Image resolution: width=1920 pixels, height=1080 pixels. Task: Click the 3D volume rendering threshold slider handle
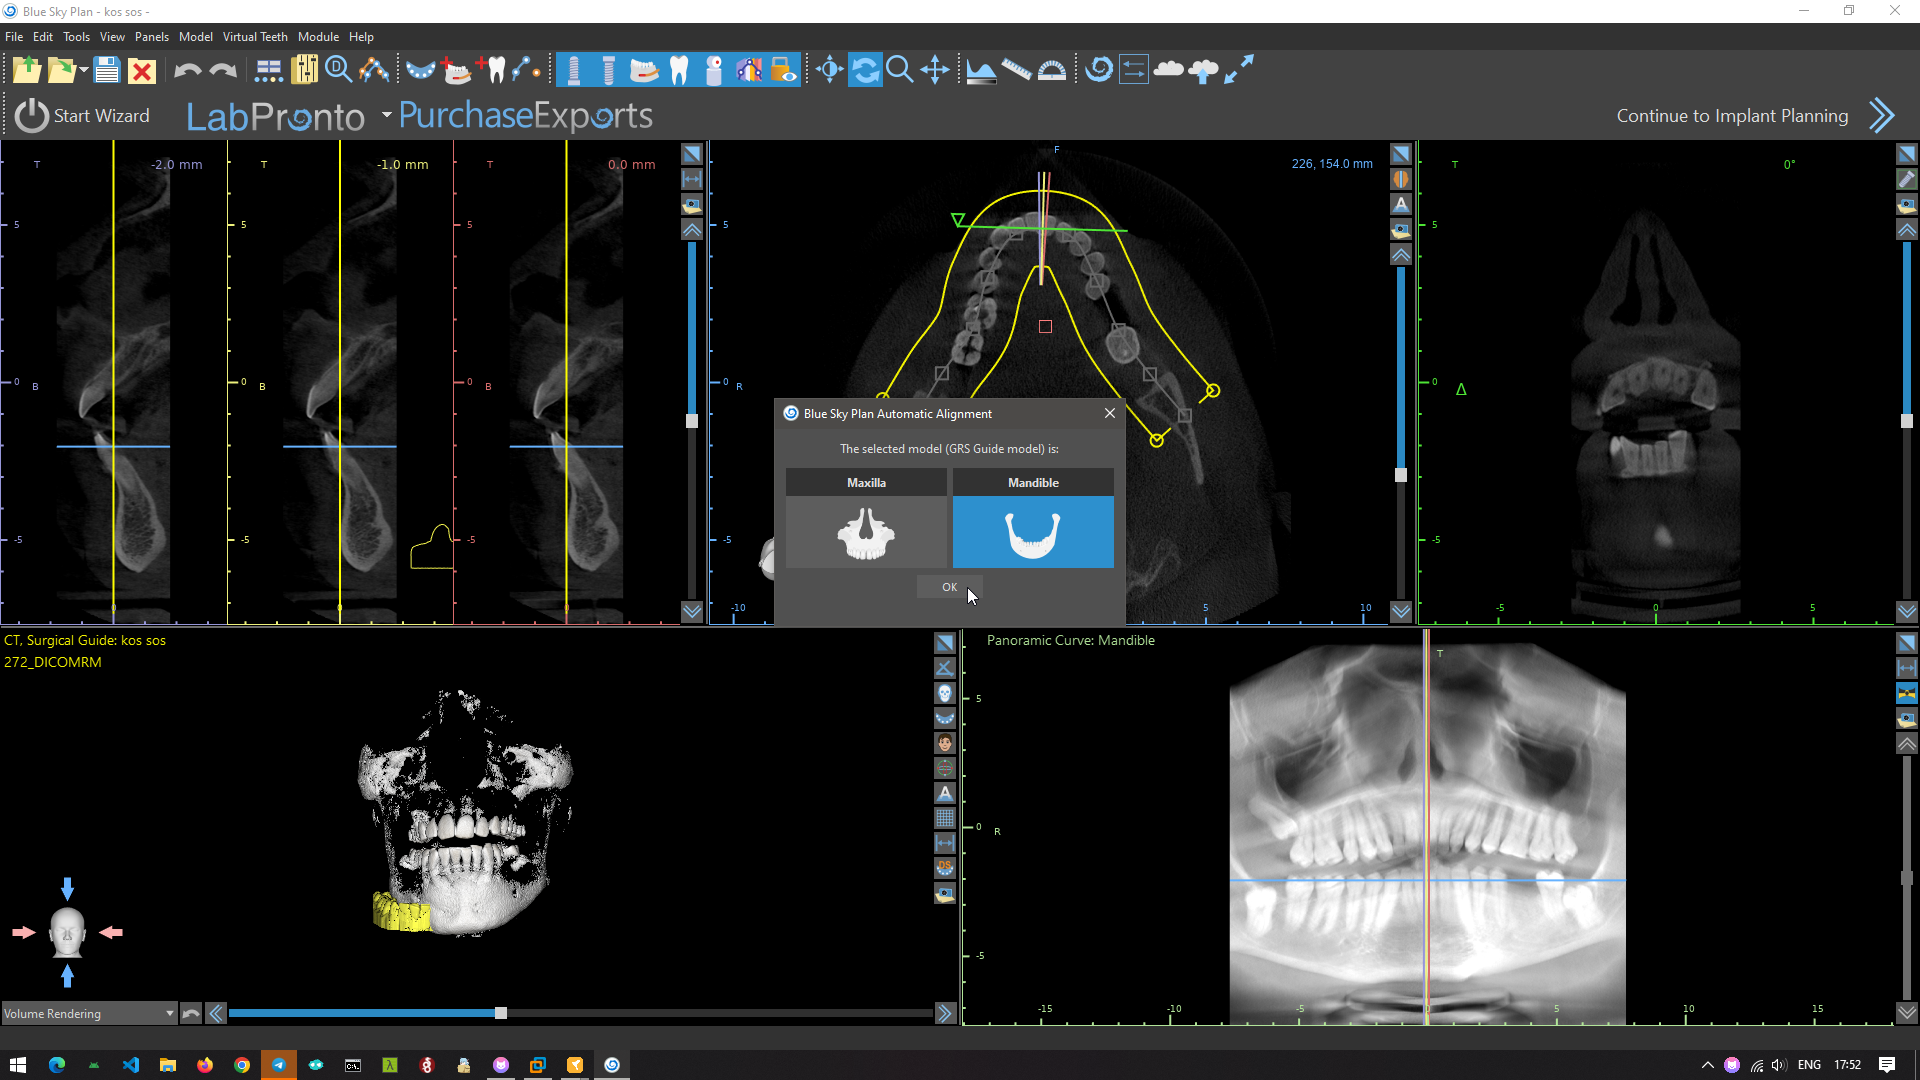click(501, 1013)
